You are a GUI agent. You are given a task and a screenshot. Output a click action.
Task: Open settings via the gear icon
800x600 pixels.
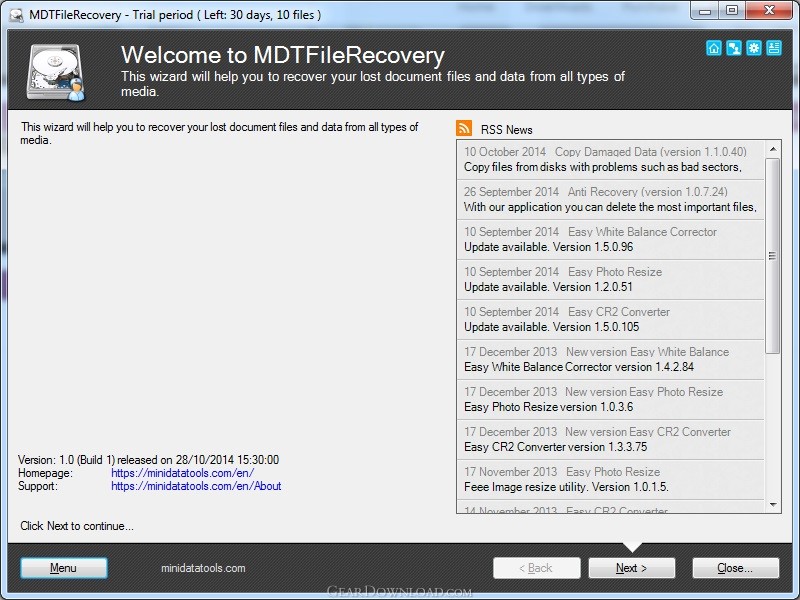pyautogui.click(x=754, y=48)
